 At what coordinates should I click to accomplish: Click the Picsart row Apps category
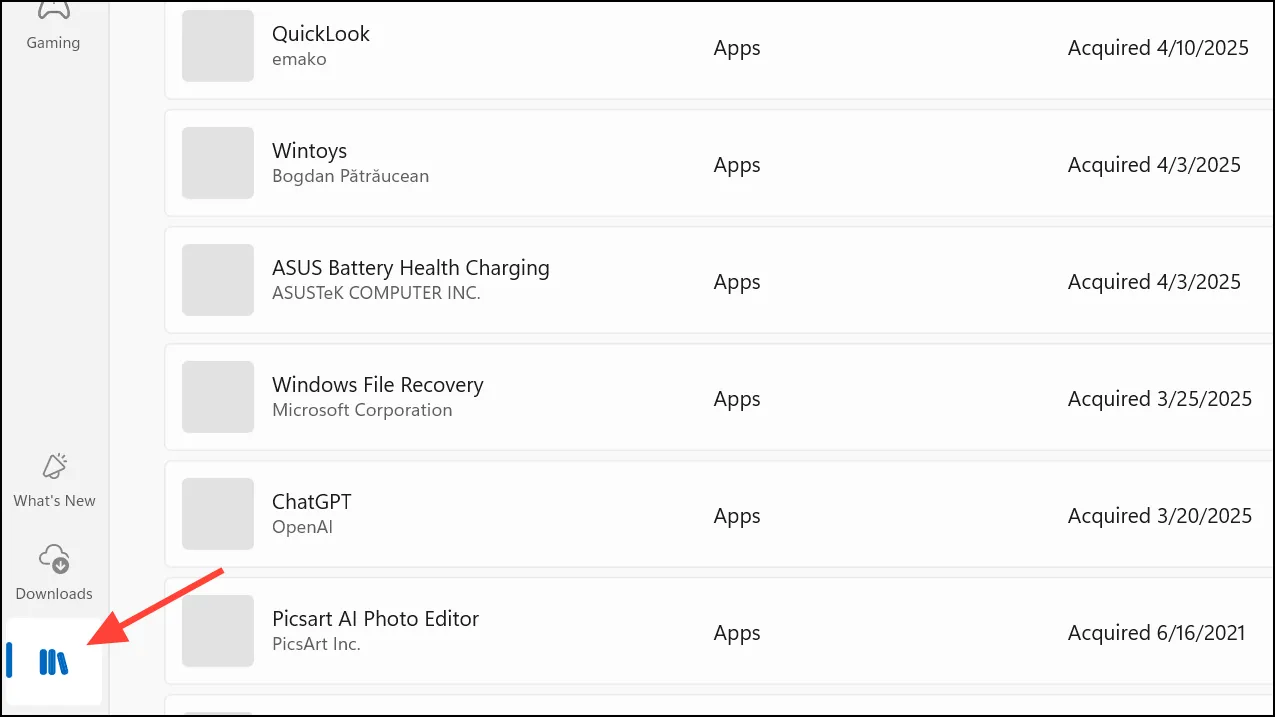point(737,633)
